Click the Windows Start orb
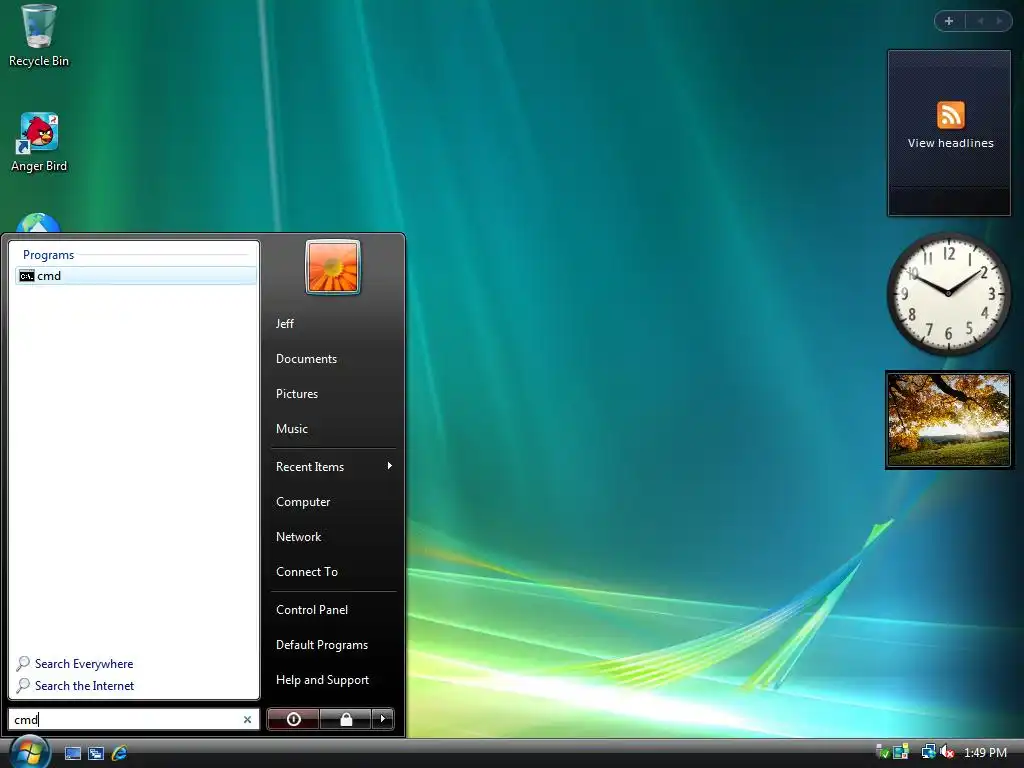 29,752
